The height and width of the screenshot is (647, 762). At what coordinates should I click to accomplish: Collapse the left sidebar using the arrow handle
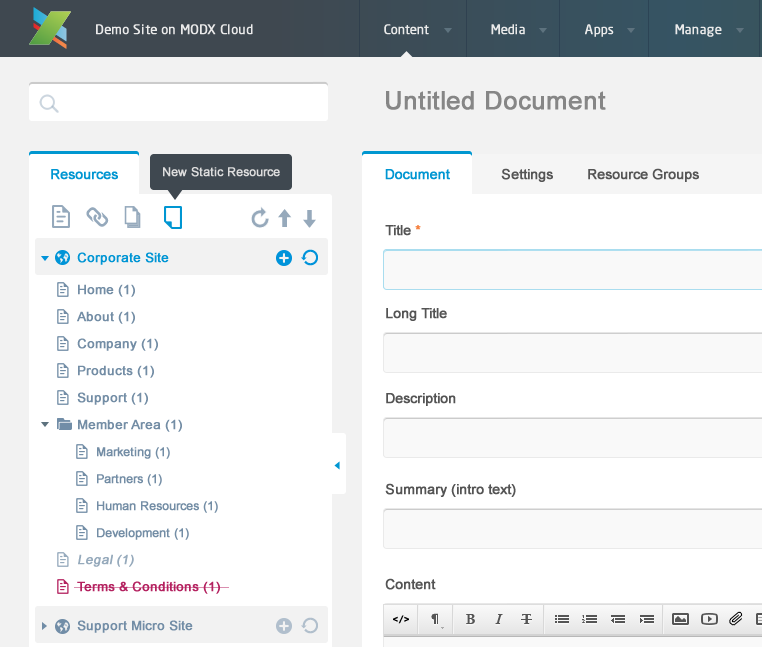(337, 465)
